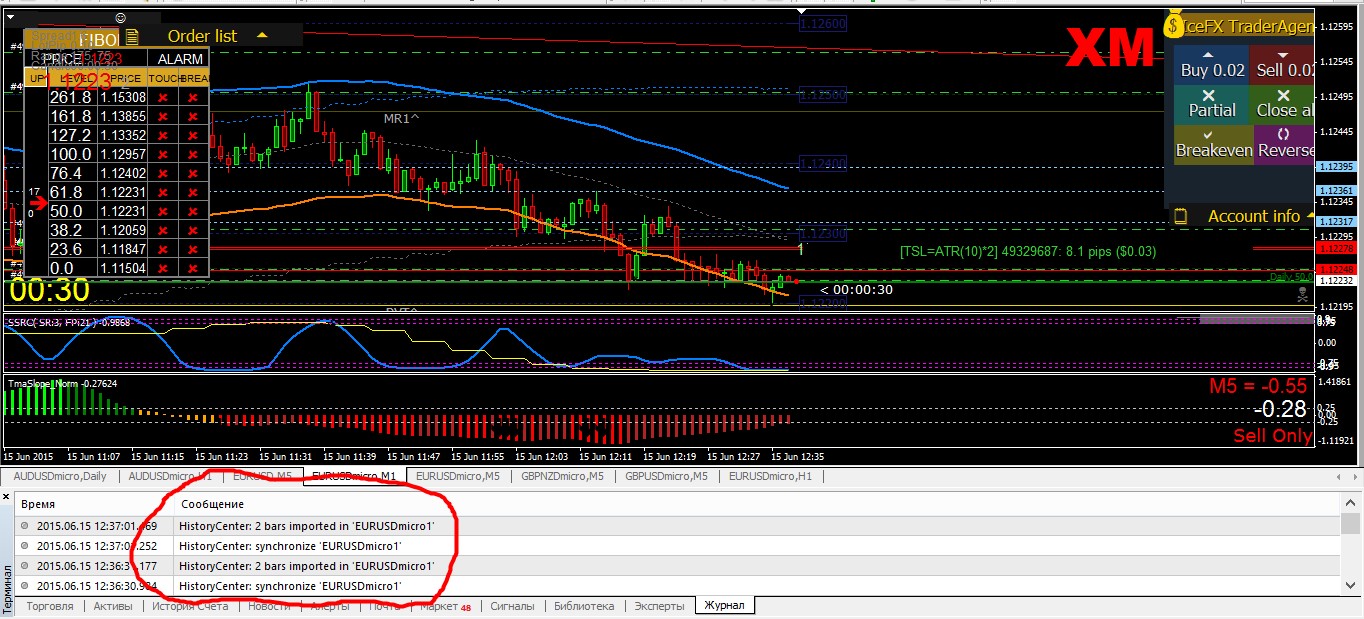1364x619 pixels.
Task: Switch to GBPUSDmicro,M5 chart tab
Action: click(666, 476)
